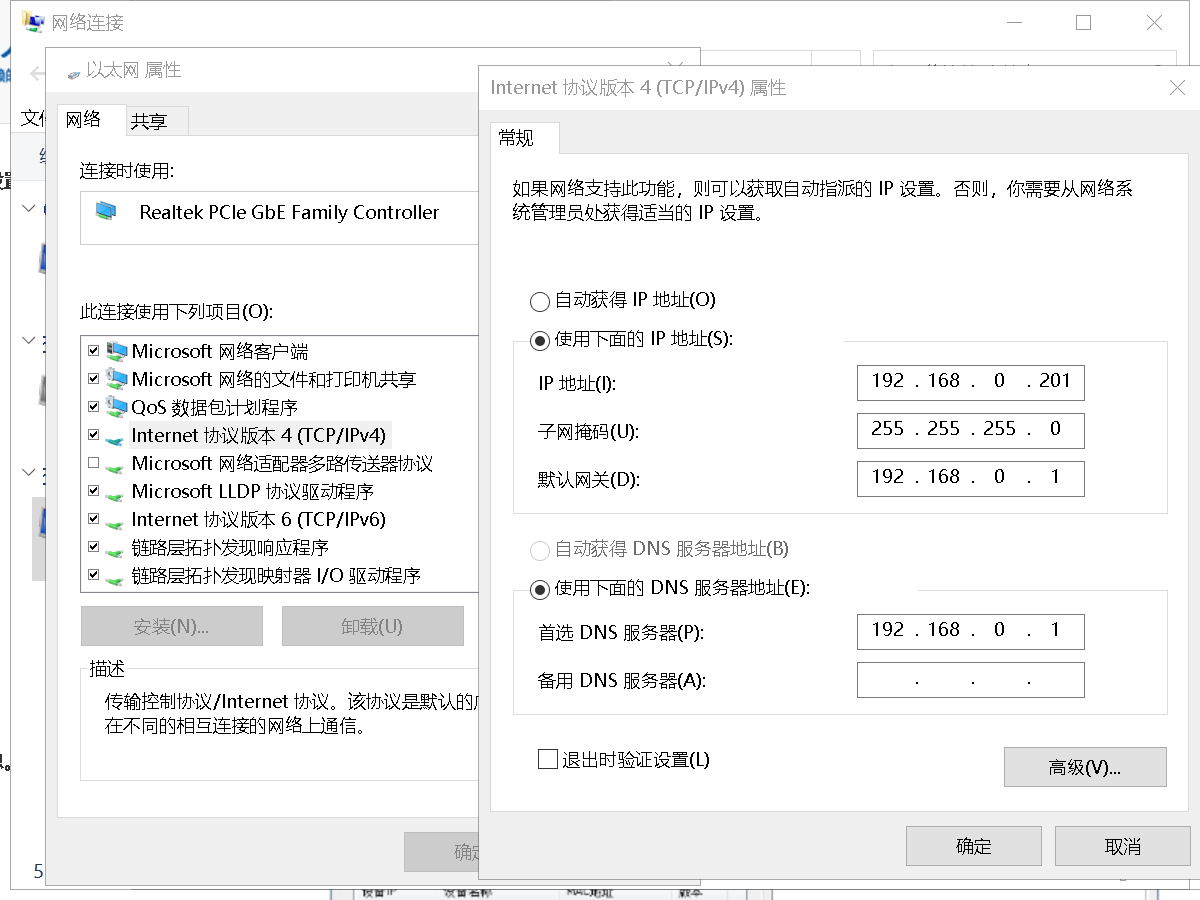Image resolution: width=1200 pixels, height=900 pixels.
Task: Switch to the 共享 tab
Action: point(149,122)
